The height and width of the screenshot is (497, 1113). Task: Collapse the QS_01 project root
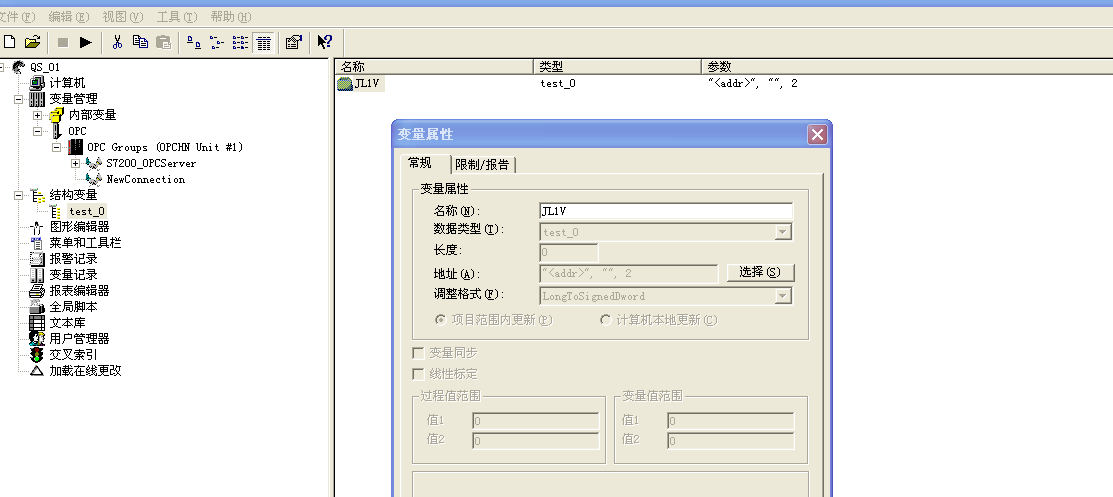(x=1, y=67)
